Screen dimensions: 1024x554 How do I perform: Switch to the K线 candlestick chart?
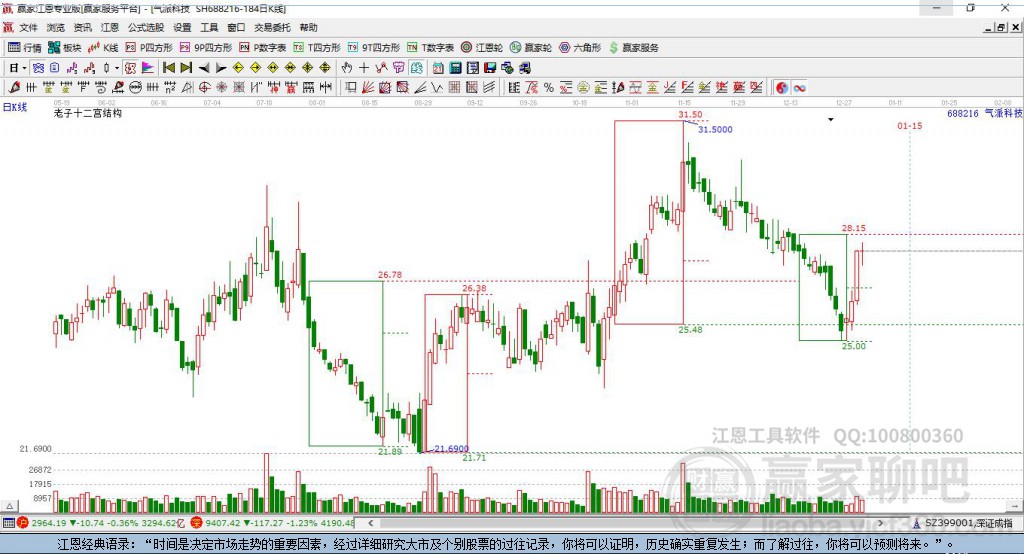coord(103,48)
